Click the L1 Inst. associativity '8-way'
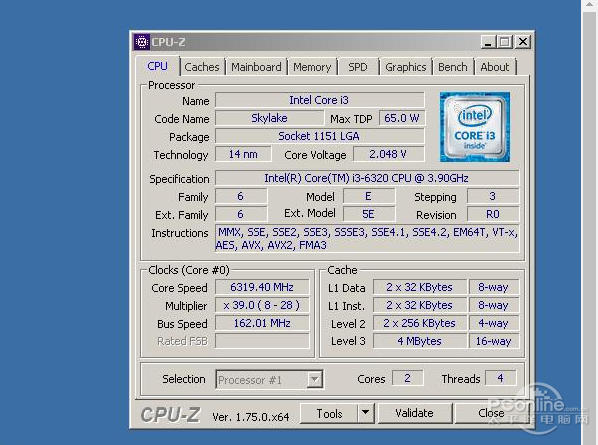Image resolution: width=598 pixels, height=445 pixels. point(494,305)
